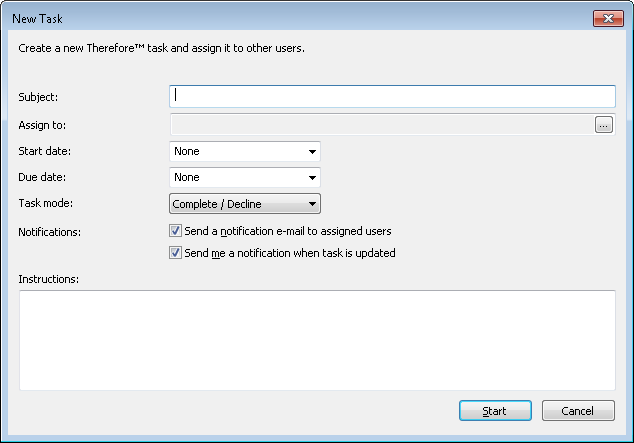
Task: Close the New Task dialog window
Action: pos(607,18)
